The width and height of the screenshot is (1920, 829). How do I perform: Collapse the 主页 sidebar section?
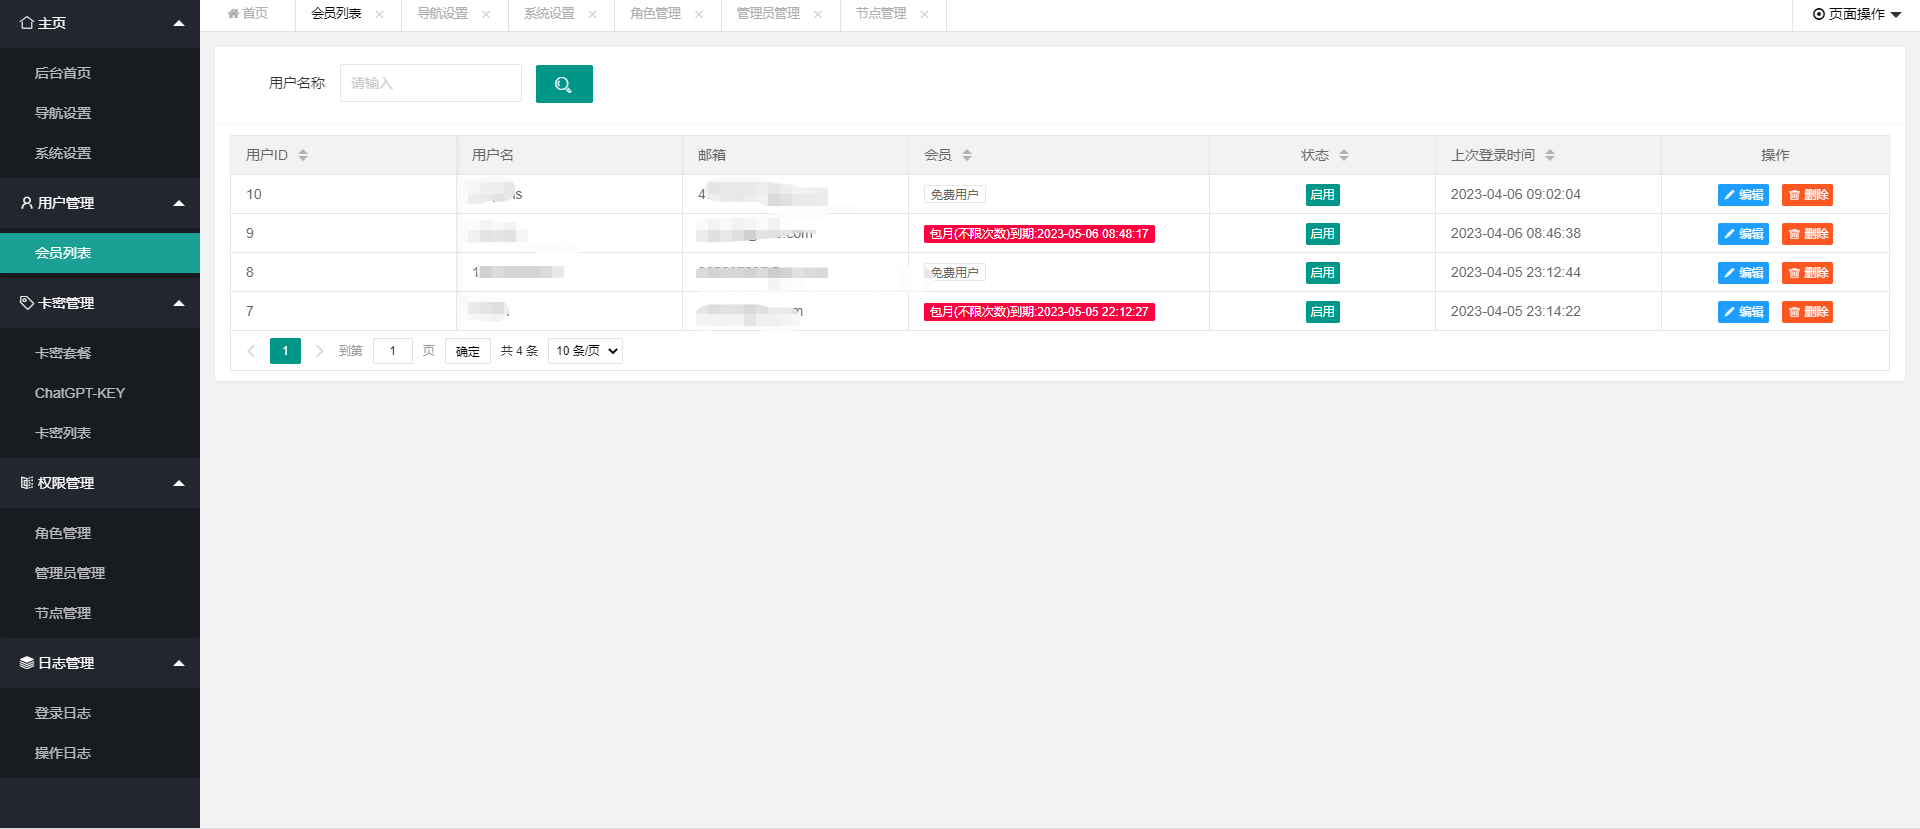point(179,23)
